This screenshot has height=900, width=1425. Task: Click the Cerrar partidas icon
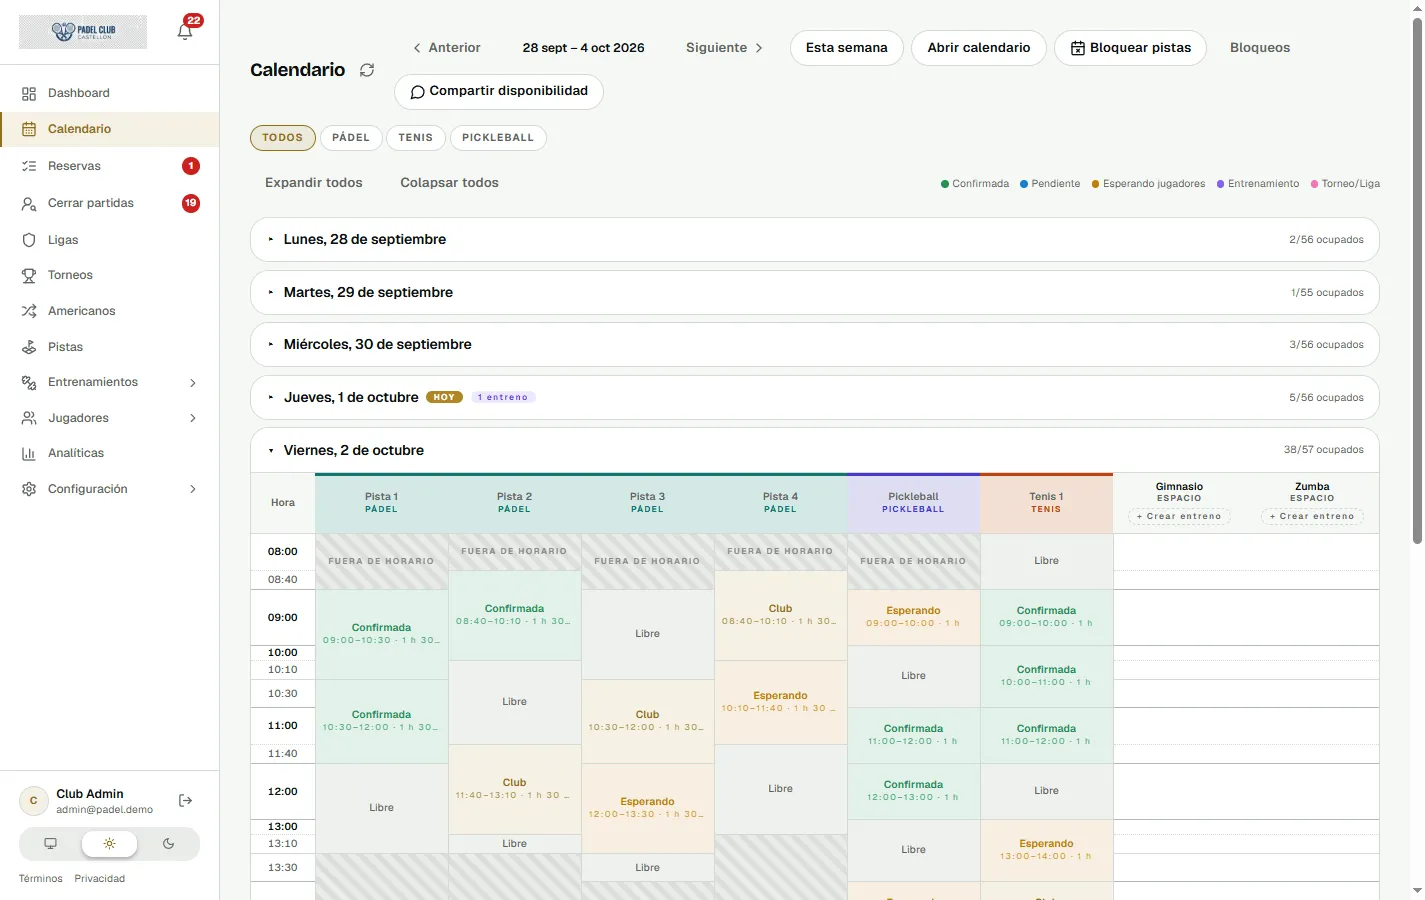pyautogui.click(x=29, y=203)
